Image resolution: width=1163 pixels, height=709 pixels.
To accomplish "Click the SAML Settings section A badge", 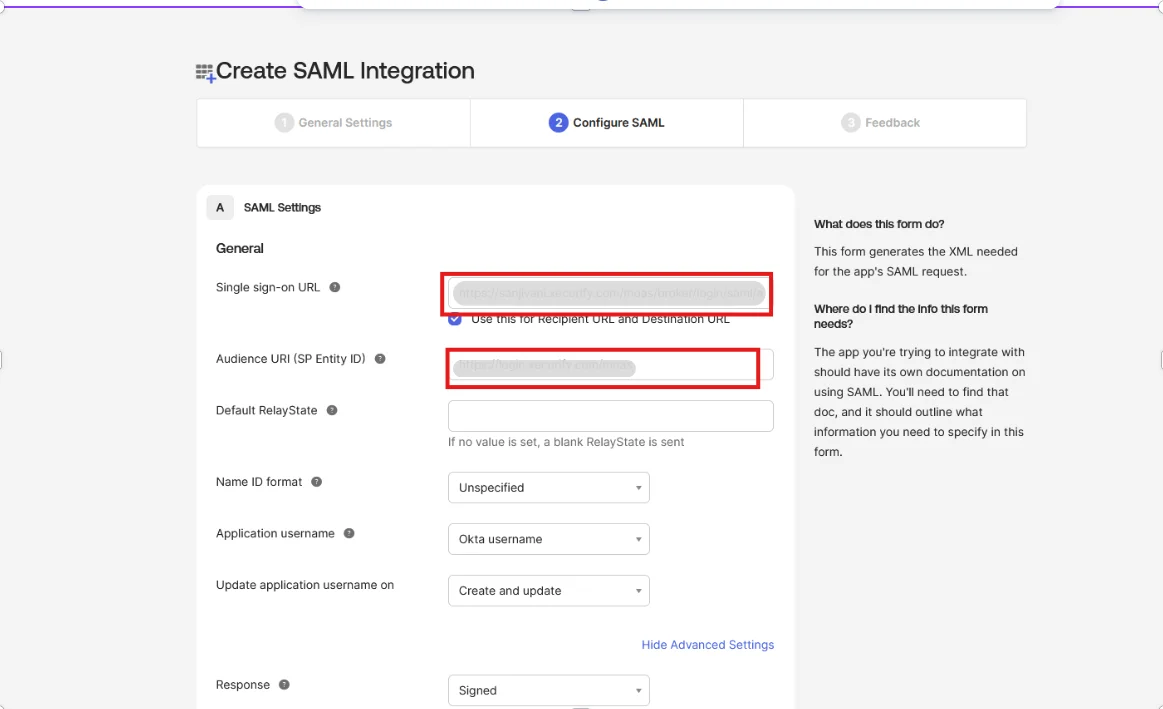I will click(220, 207).
